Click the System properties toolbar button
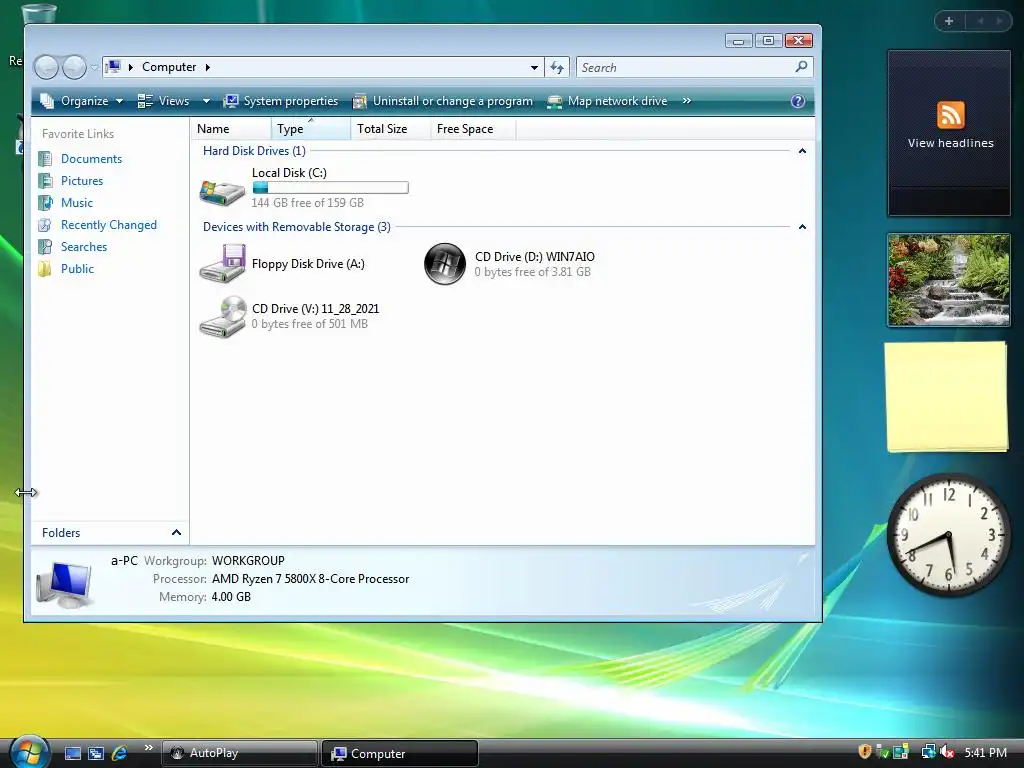This screenshot has height=768, width=1024. [281, 101]
